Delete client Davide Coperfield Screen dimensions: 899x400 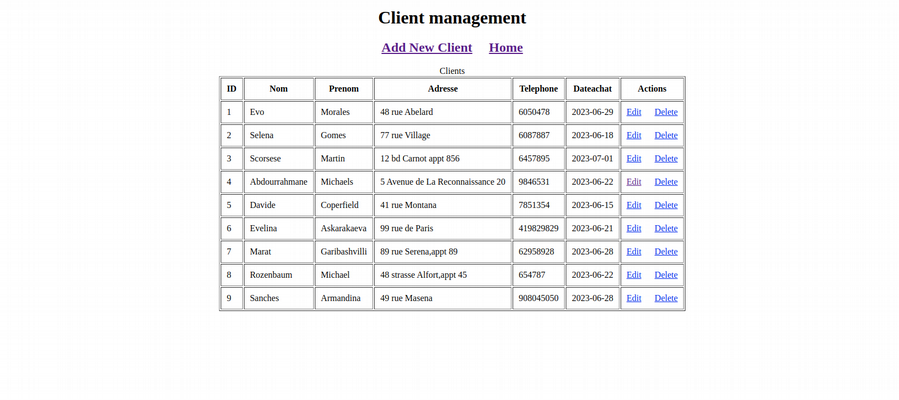(x=666, y=205)
